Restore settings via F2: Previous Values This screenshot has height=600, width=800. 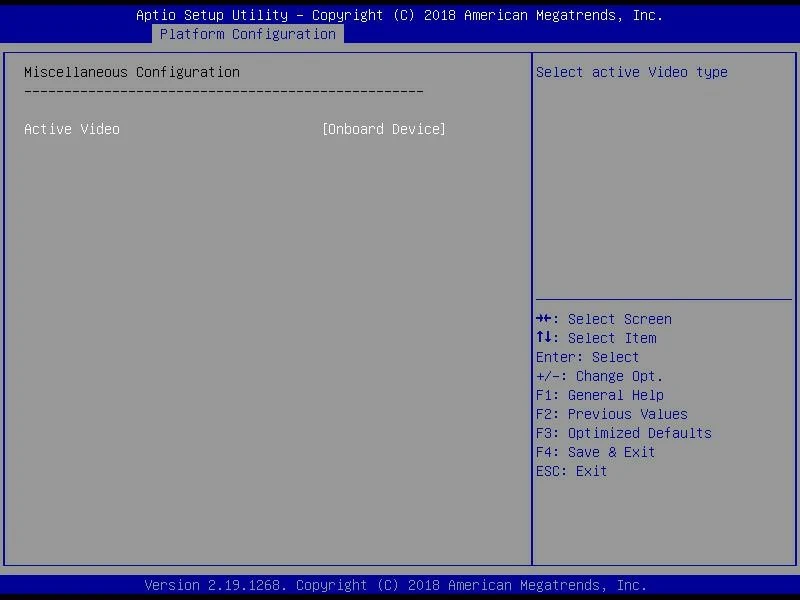(611, 414)
